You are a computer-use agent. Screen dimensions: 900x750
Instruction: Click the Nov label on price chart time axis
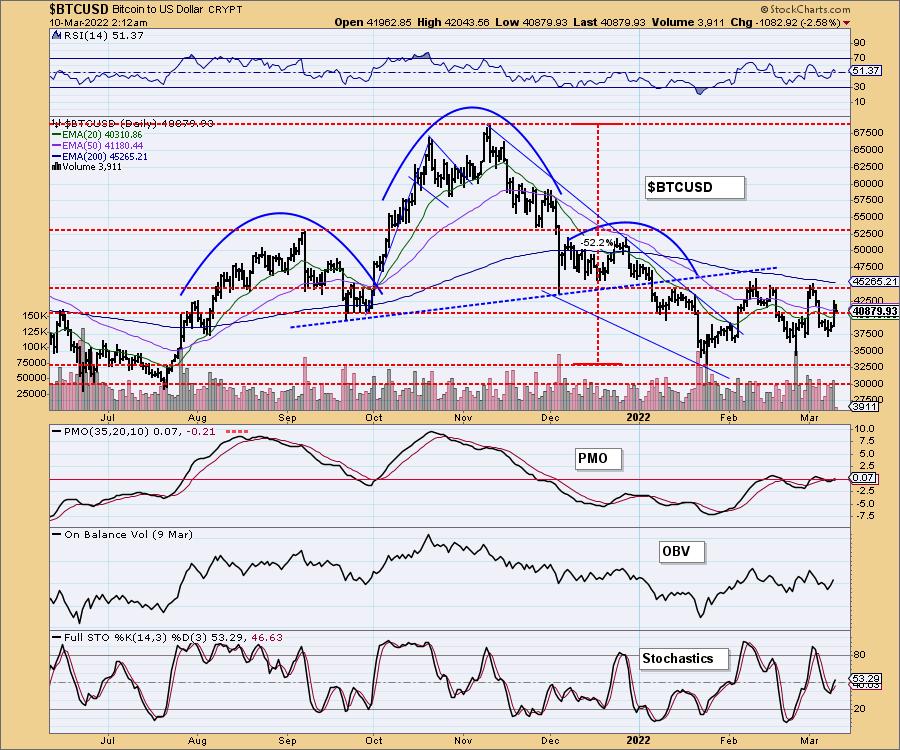pyautogui.click(x=463, y=417)
